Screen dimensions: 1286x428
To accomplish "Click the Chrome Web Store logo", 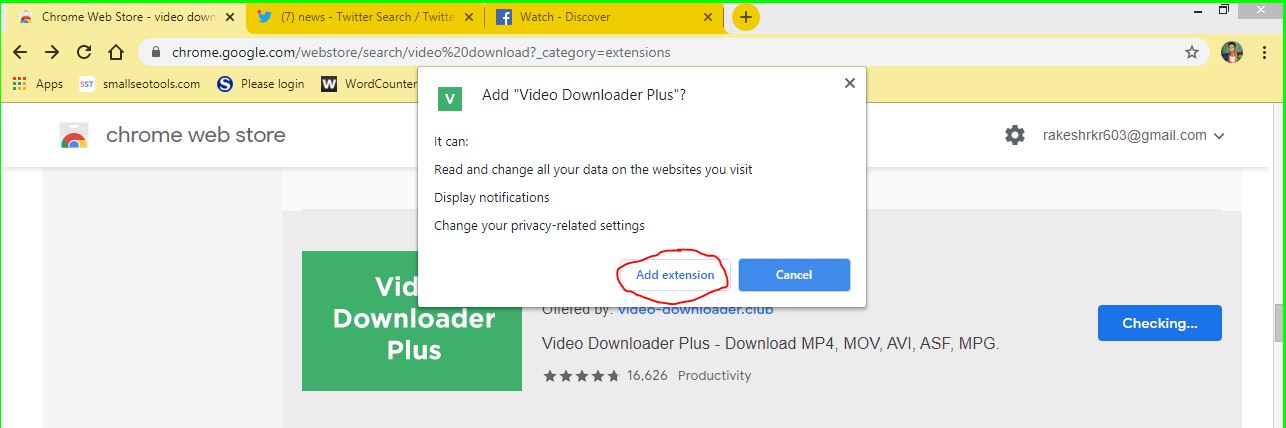I will 74,136.
